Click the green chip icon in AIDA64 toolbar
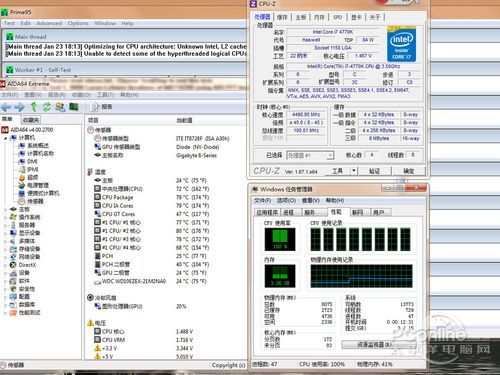500x375 pixels. click(x=74, y=107)
